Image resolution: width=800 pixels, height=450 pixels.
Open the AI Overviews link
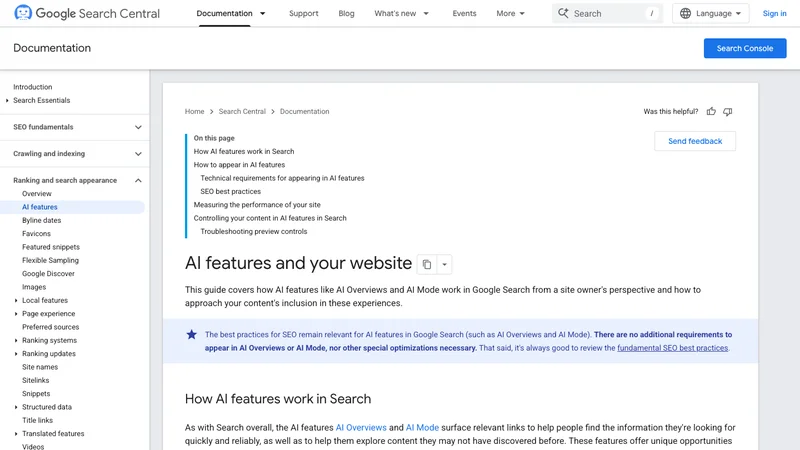tap(361, 428)
